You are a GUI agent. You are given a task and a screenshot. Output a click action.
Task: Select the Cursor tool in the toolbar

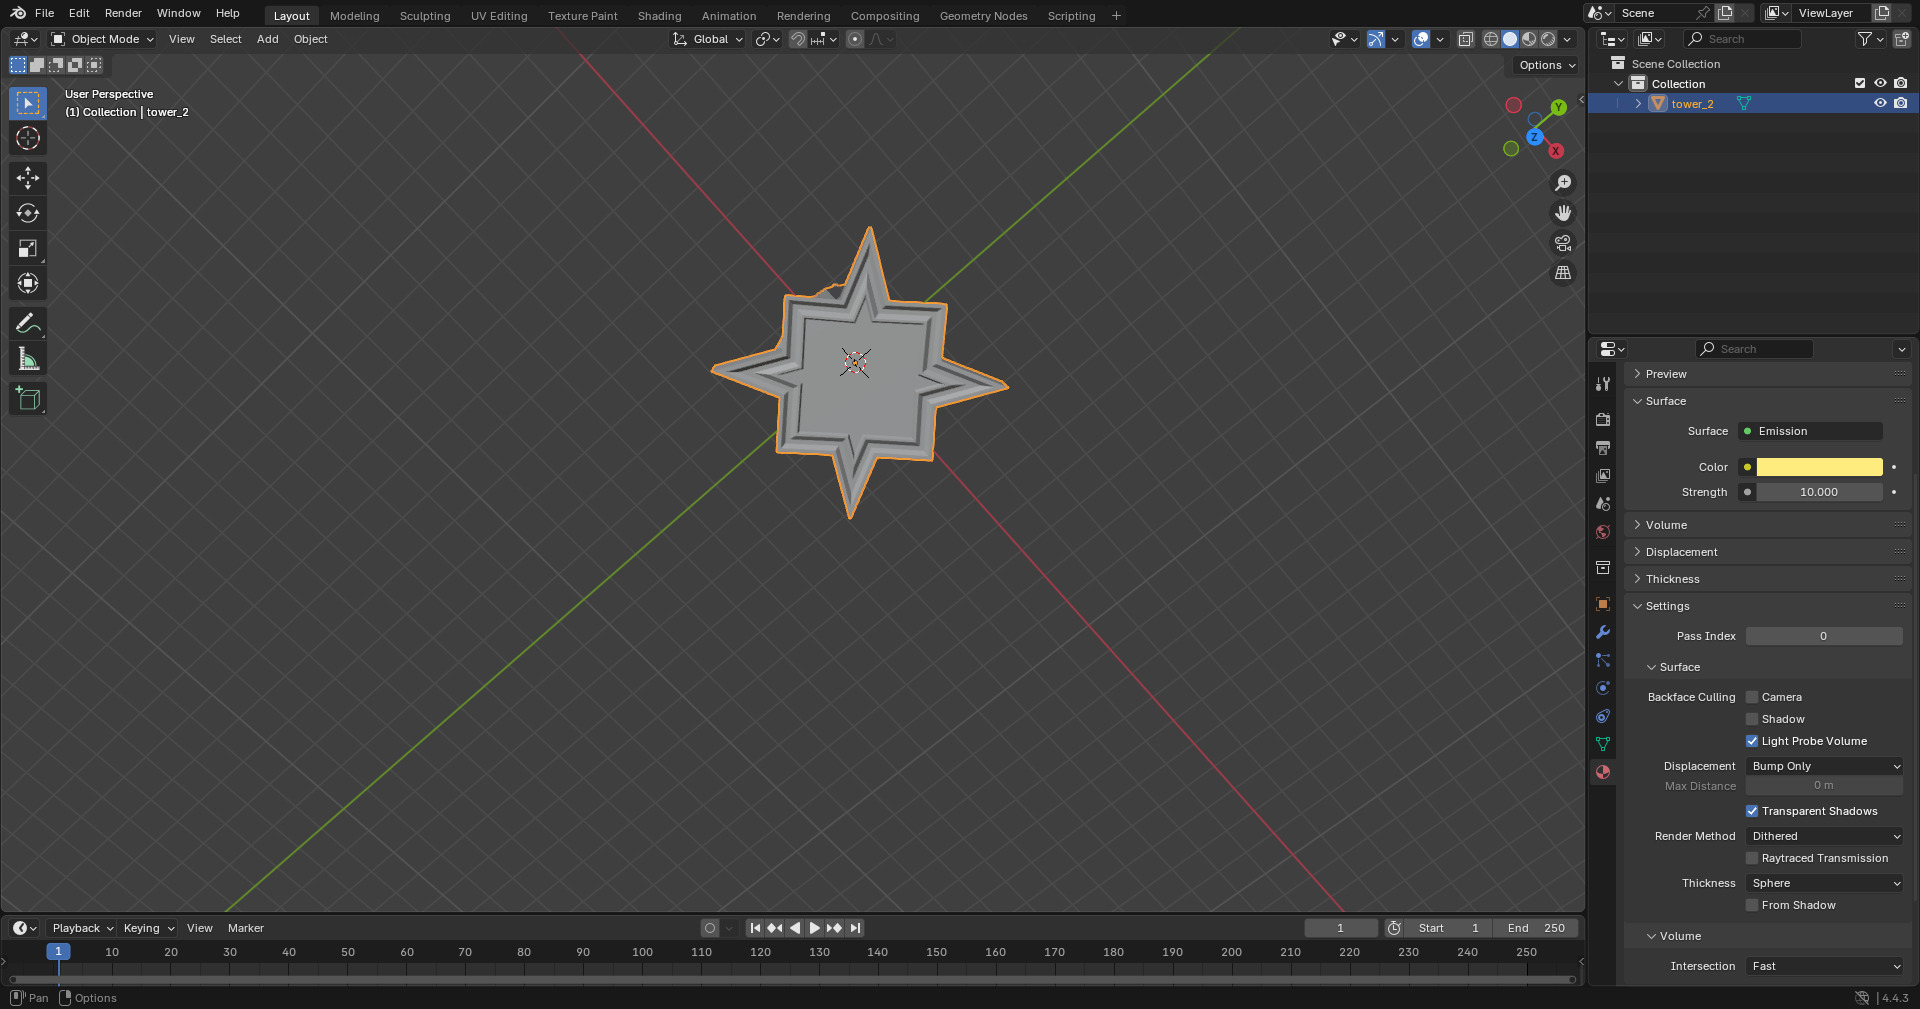point(28,138)
